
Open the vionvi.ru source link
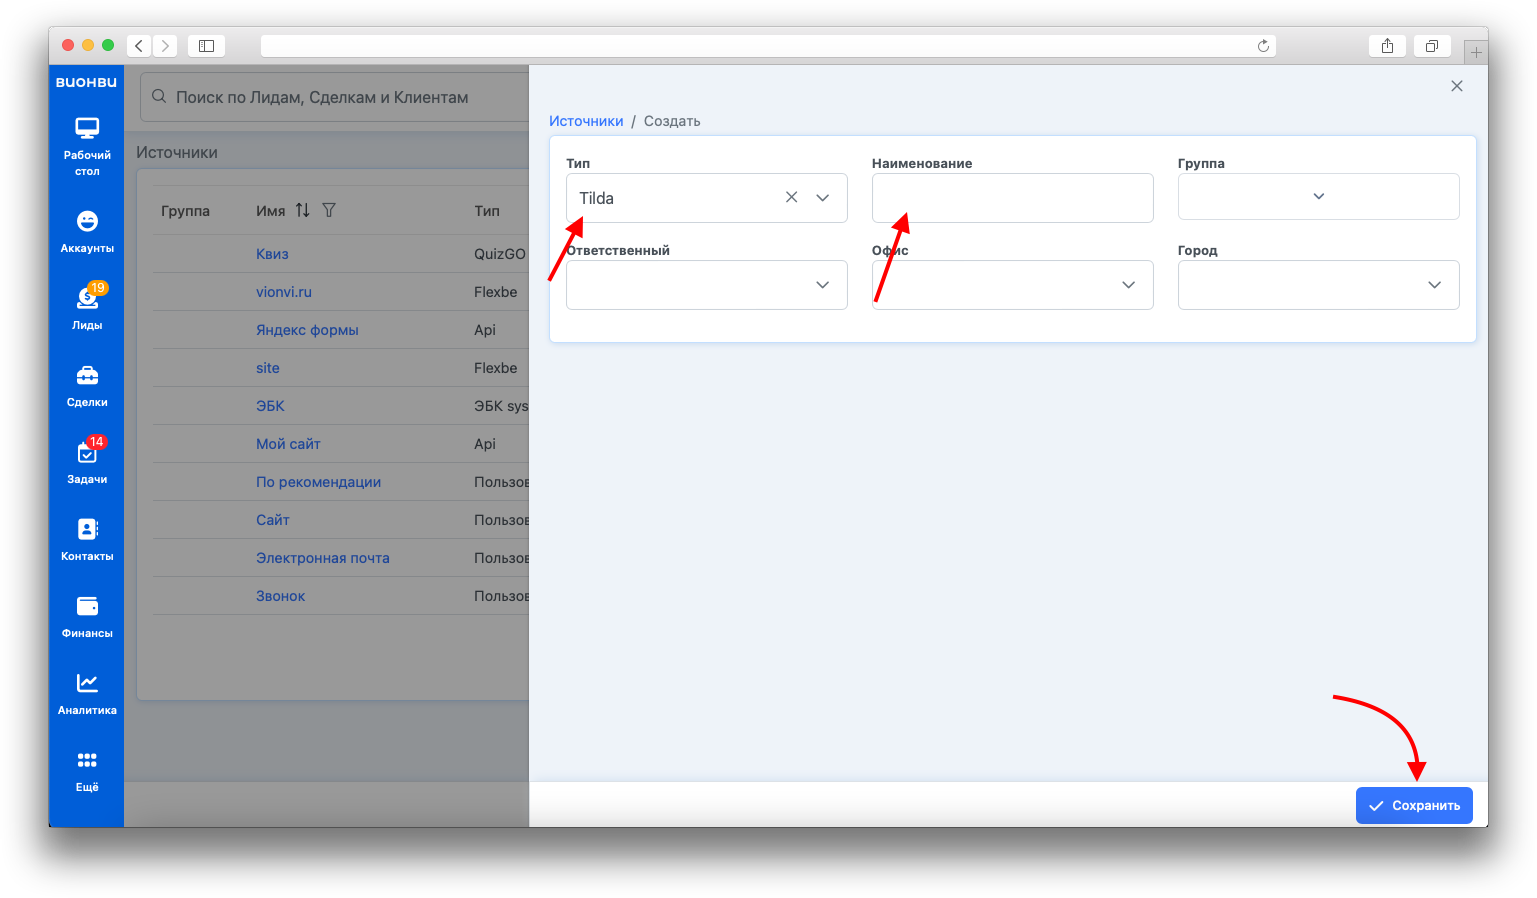[x=284, y=292]
